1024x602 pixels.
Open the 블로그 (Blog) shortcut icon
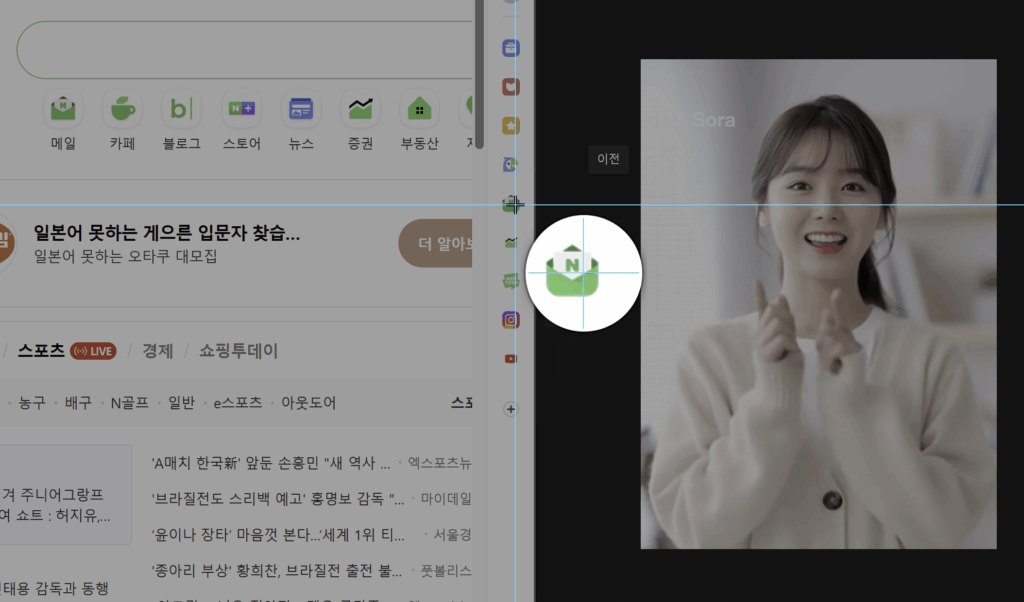(x=181, y=108)
